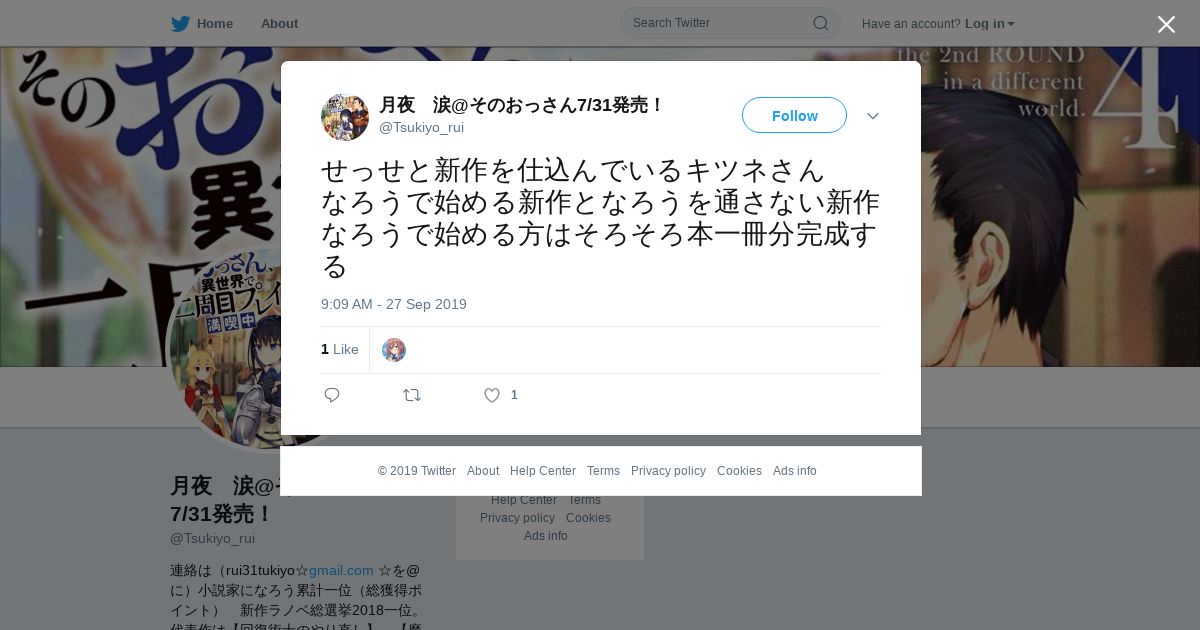The width and height of the screenshot is (1200, 630).
Task: Click the search magnifier icon
Action: (820, 23)
